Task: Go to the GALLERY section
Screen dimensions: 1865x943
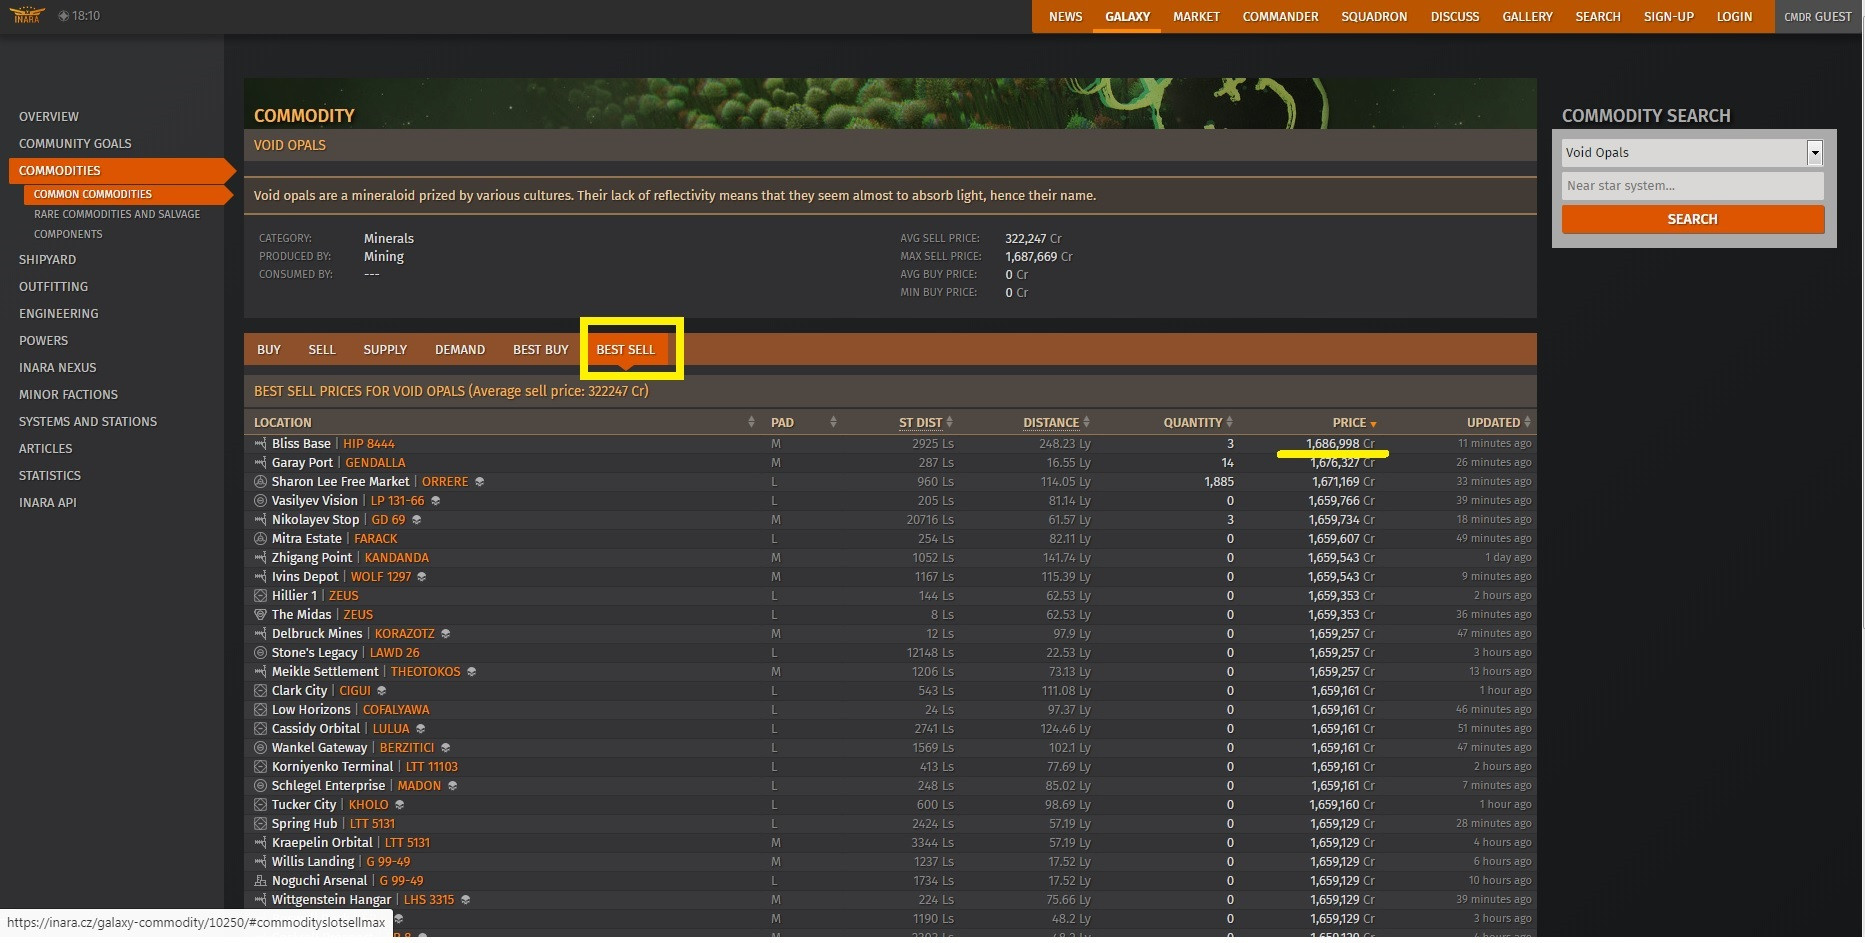Action: pyautogui.click(x=1528, y=17)
